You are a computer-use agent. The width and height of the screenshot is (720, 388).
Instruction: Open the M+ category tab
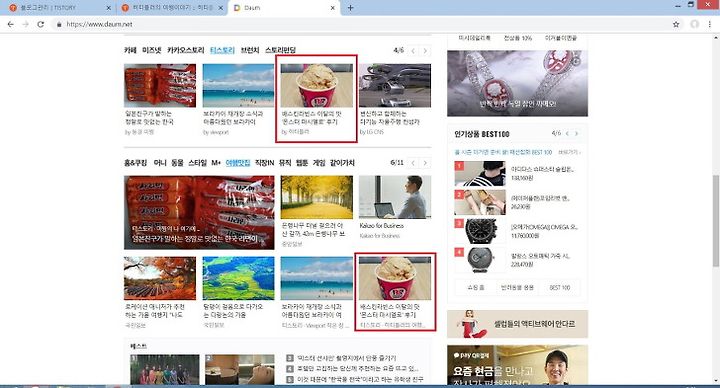(x=216, y=163)
